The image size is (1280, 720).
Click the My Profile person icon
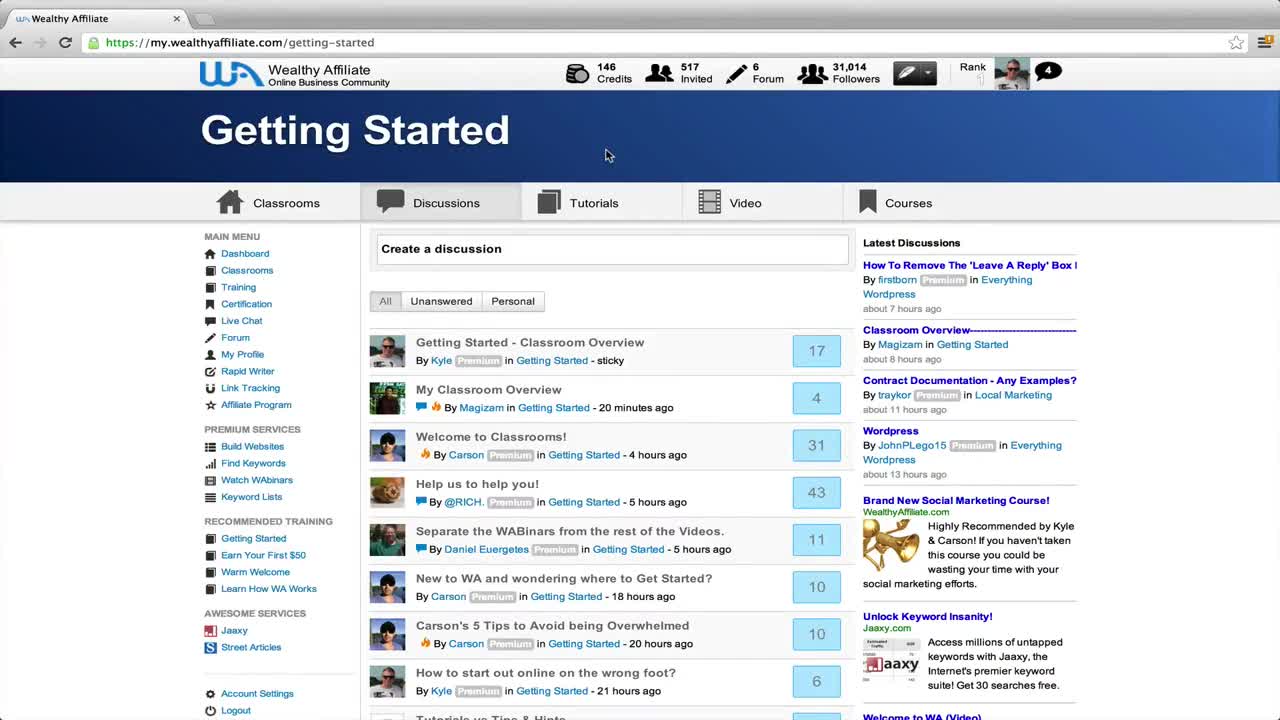pyautogui.click(x=210, y=355)
